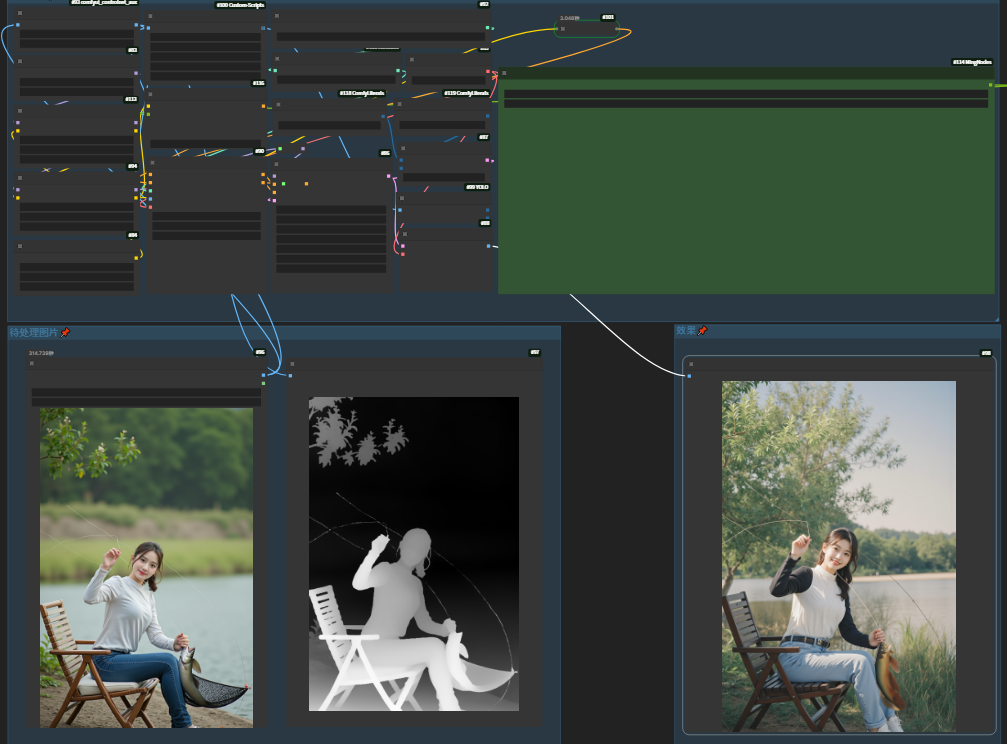Click the lower text field in green MingNodes node
This screenshot has height=744, width=1007.
click(746, 103)
